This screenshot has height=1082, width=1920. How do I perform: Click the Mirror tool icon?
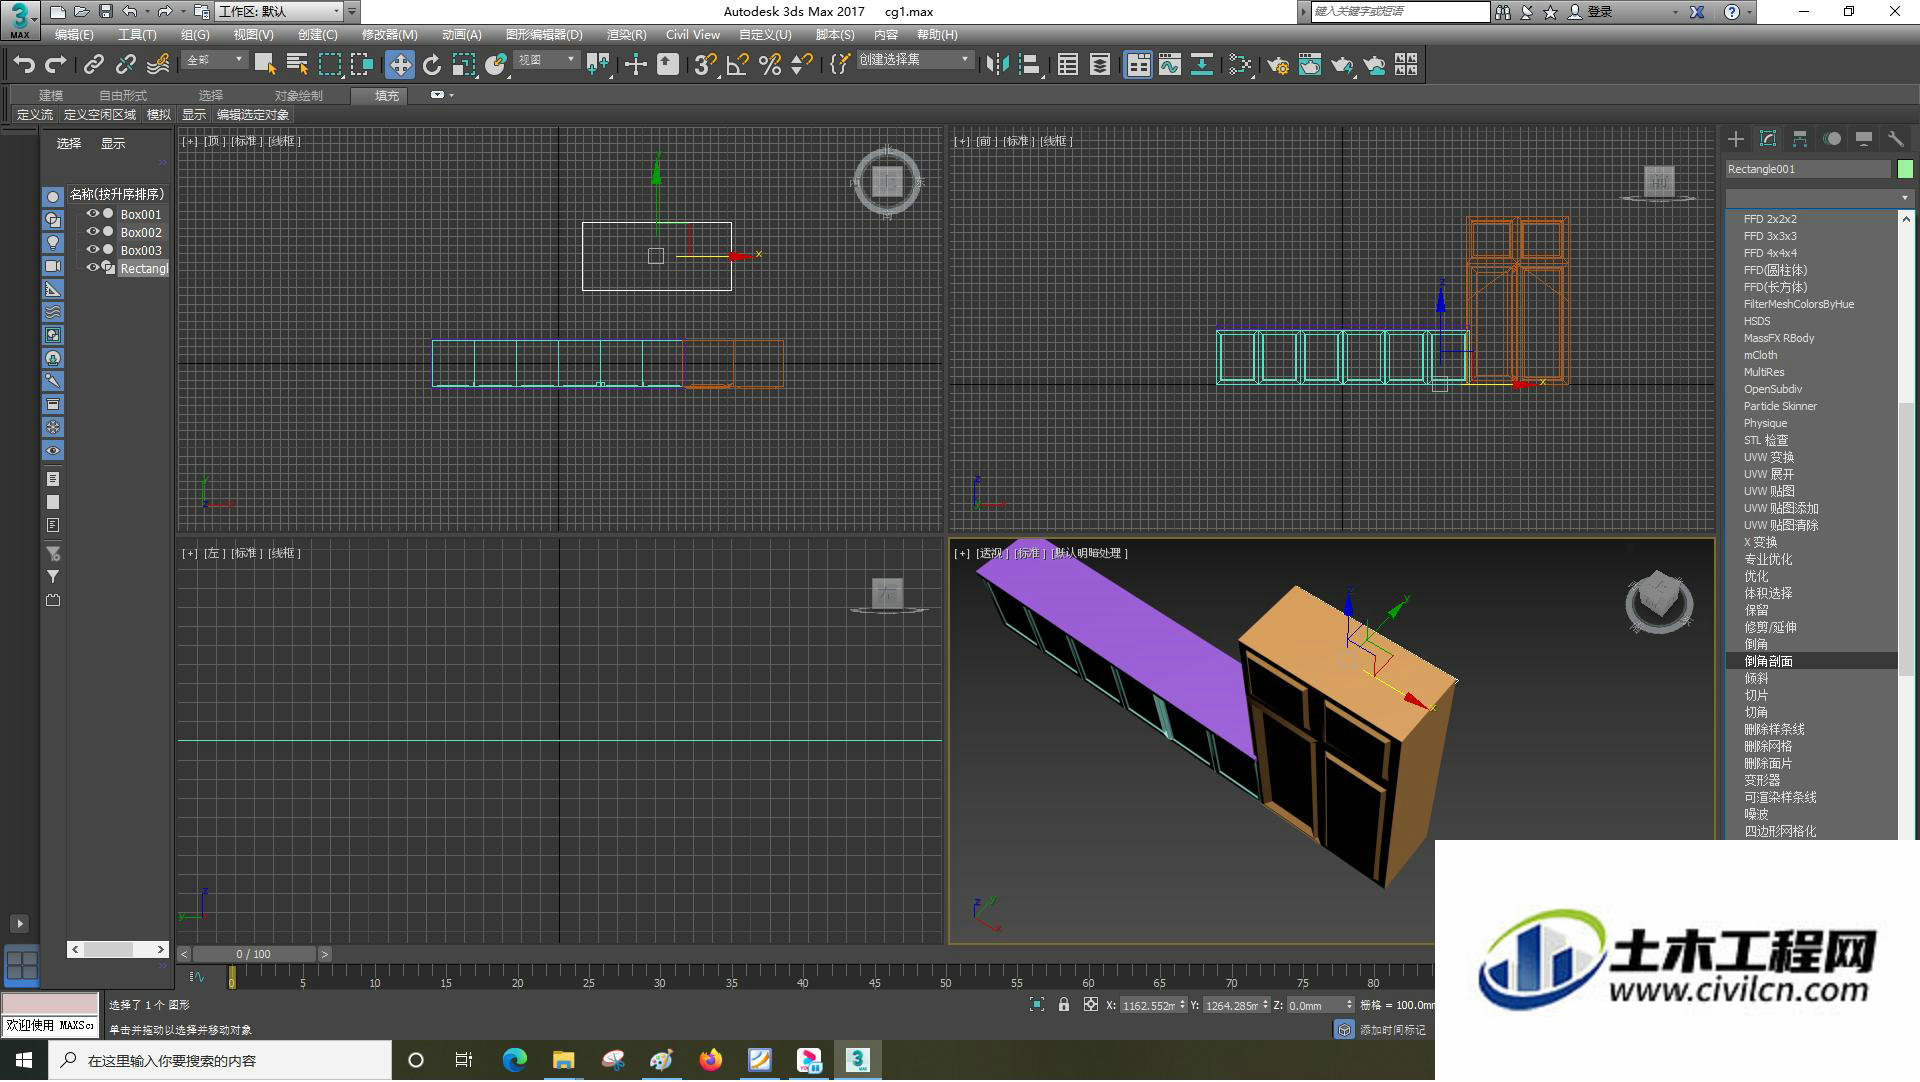pos(997,65)
